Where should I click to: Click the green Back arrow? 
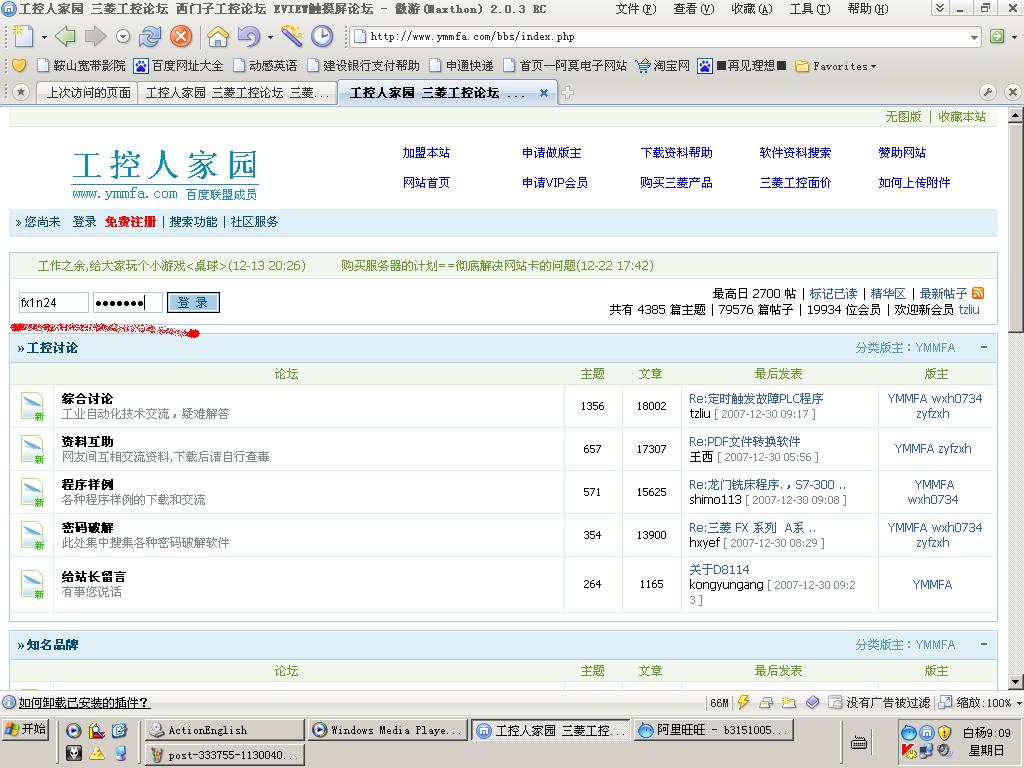point(65,37)
